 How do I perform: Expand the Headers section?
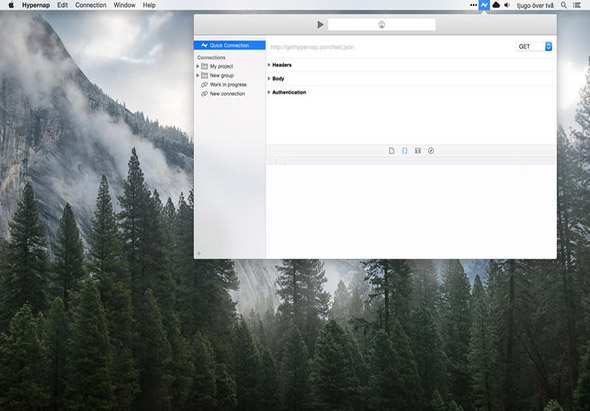click(269, 65)
